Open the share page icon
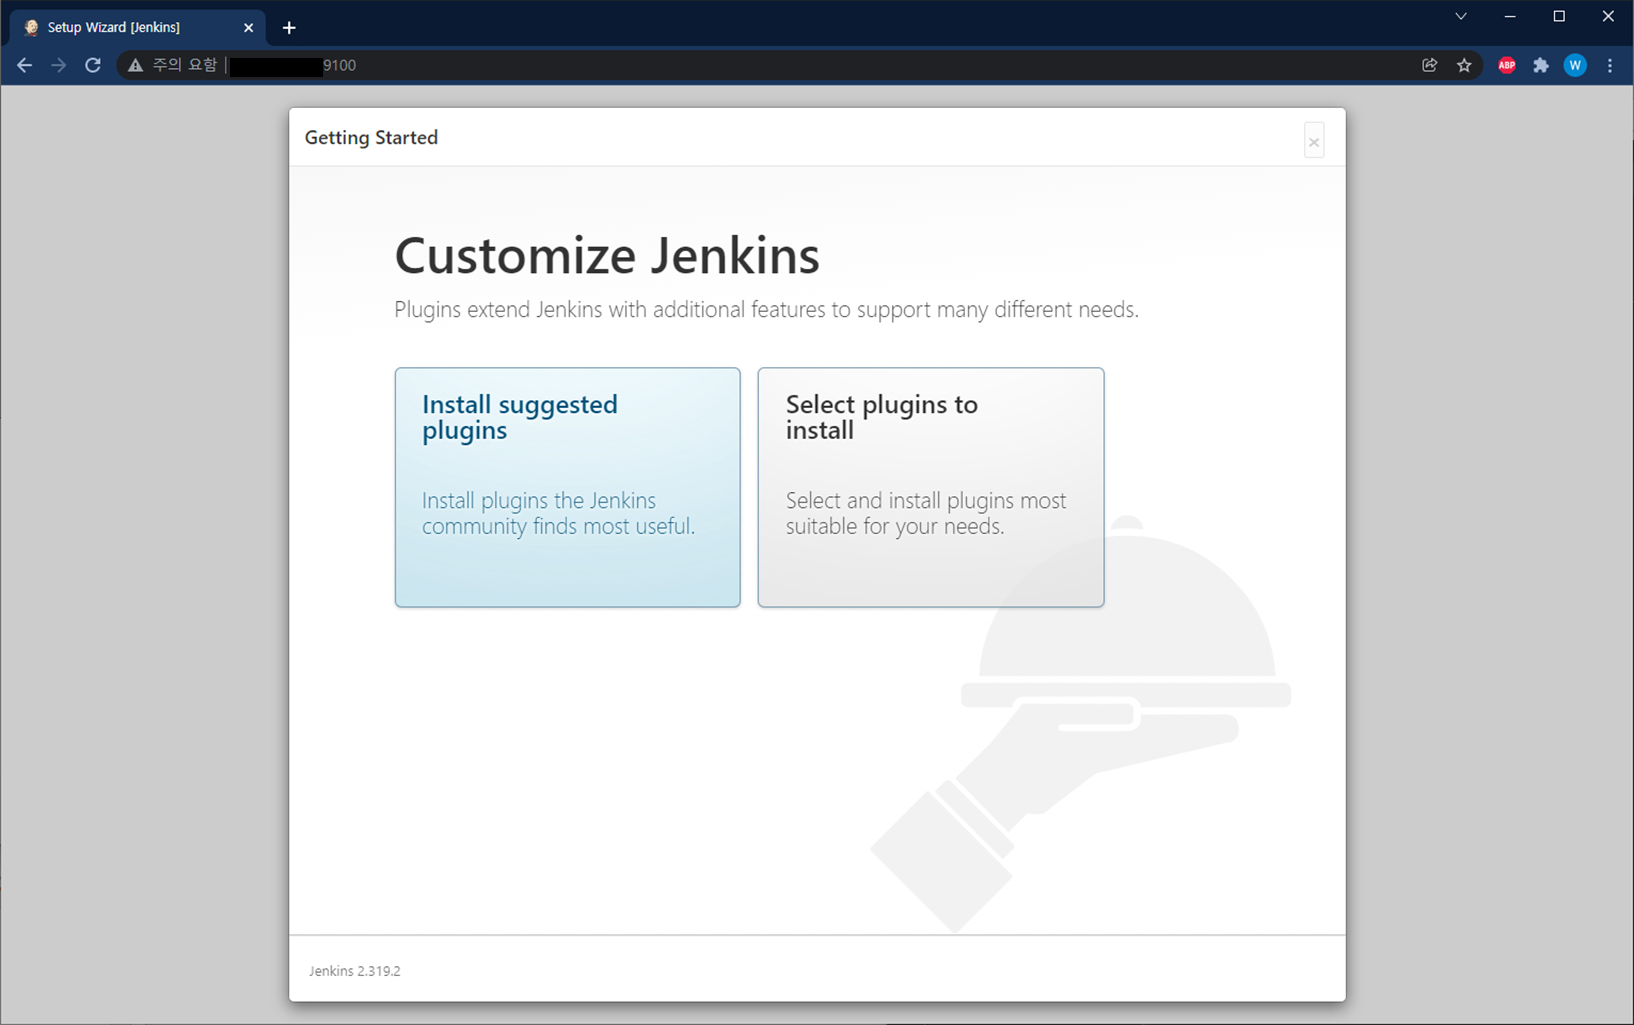 1430,65
